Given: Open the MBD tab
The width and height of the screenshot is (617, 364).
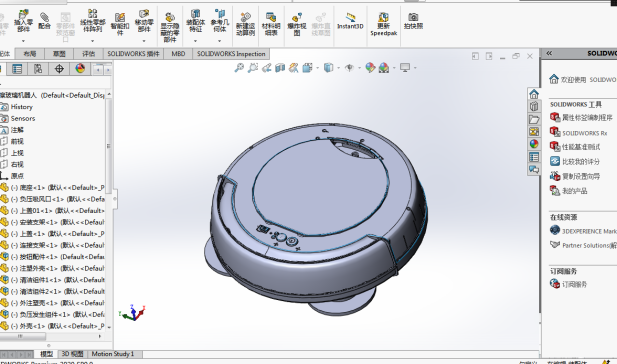Looking at the screenshot, I should pos(178,54).
